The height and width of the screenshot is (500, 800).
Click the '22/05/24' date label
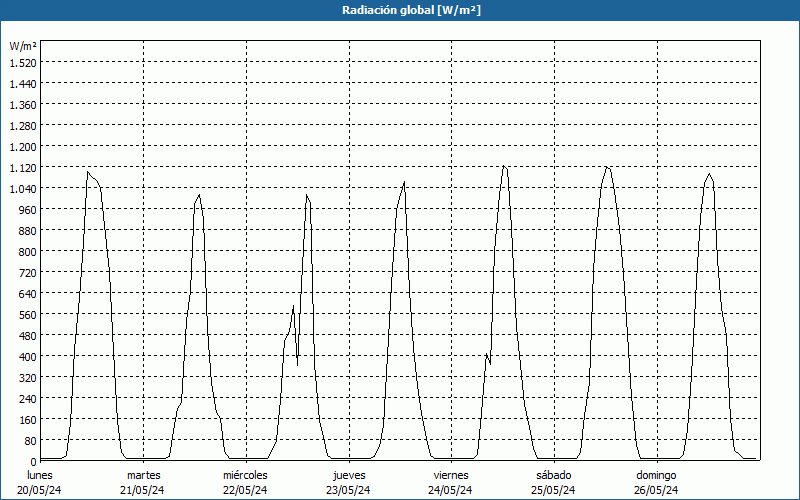[x=245, y=490]
